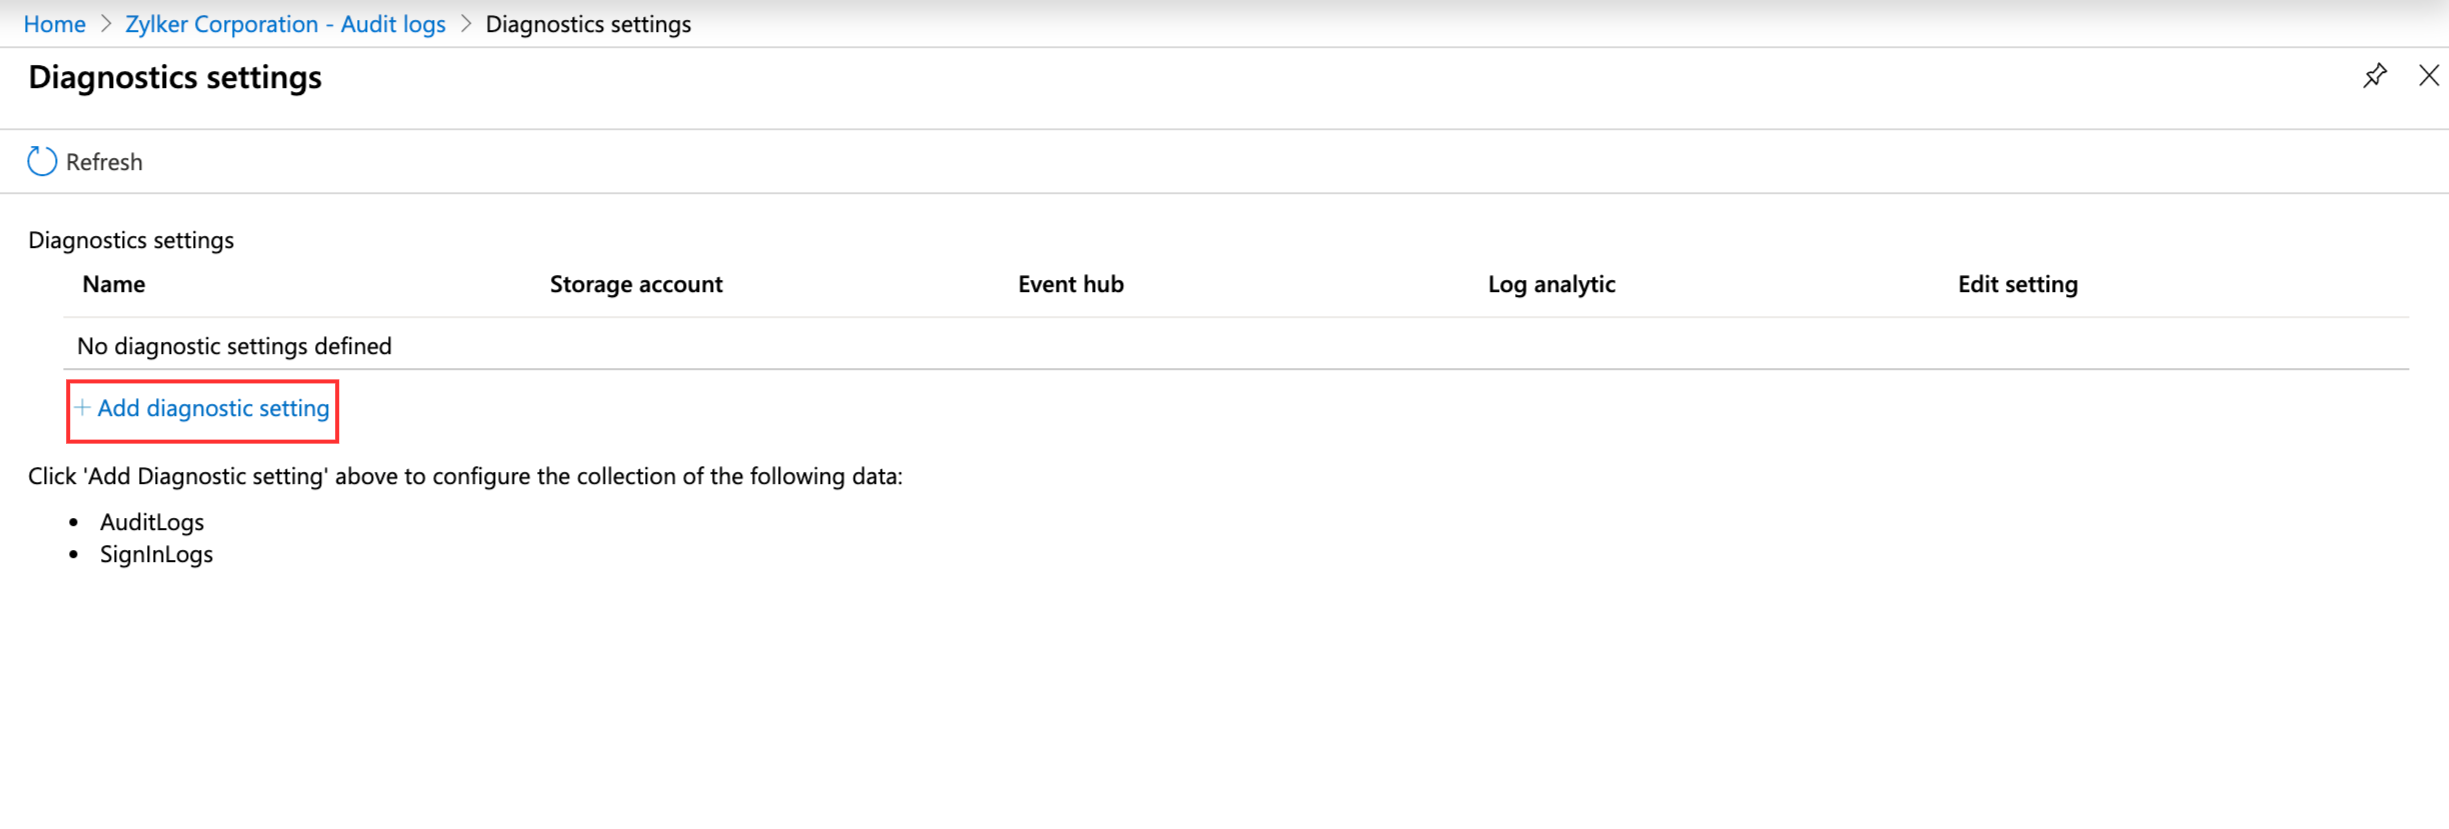This screenshot has width=2449, height=829.
Task: Click the X to close the Diagnostics blade
Action: coord(2430,75)
